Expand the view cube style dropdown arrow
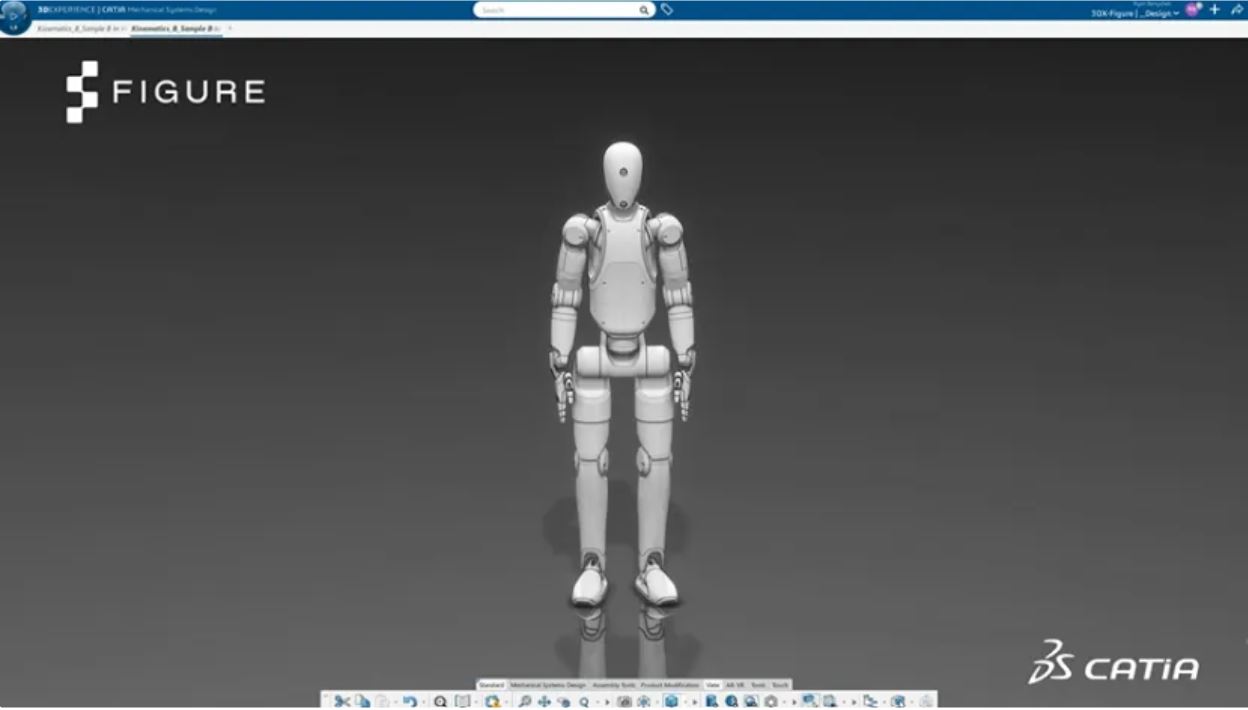Viewport: 1248px width, 710px height. [685, 702]
